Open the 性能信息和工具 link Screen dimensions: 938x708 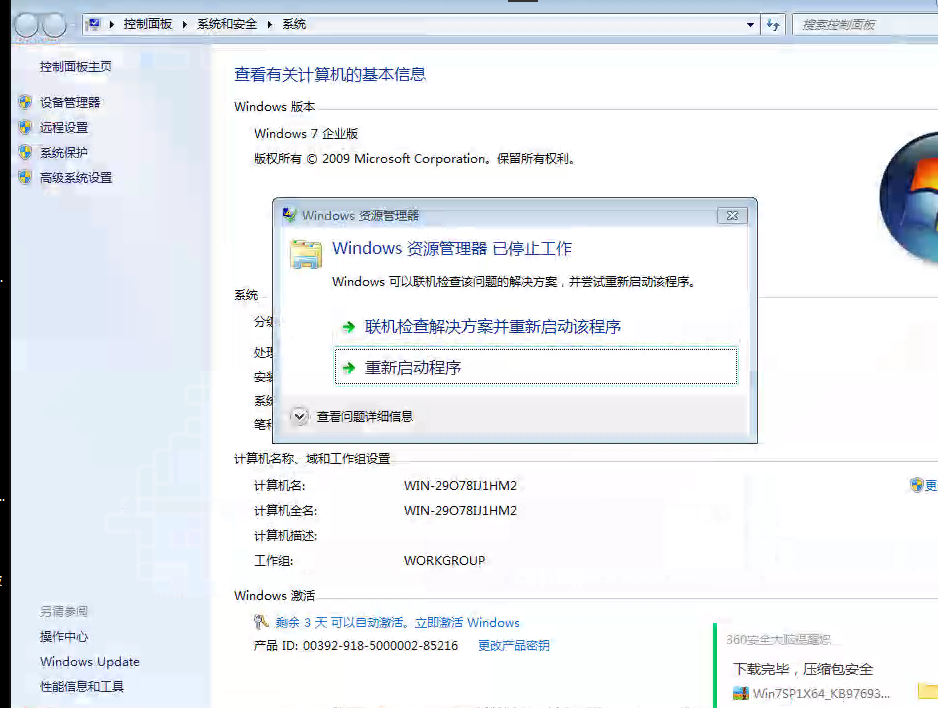(82, 686)
